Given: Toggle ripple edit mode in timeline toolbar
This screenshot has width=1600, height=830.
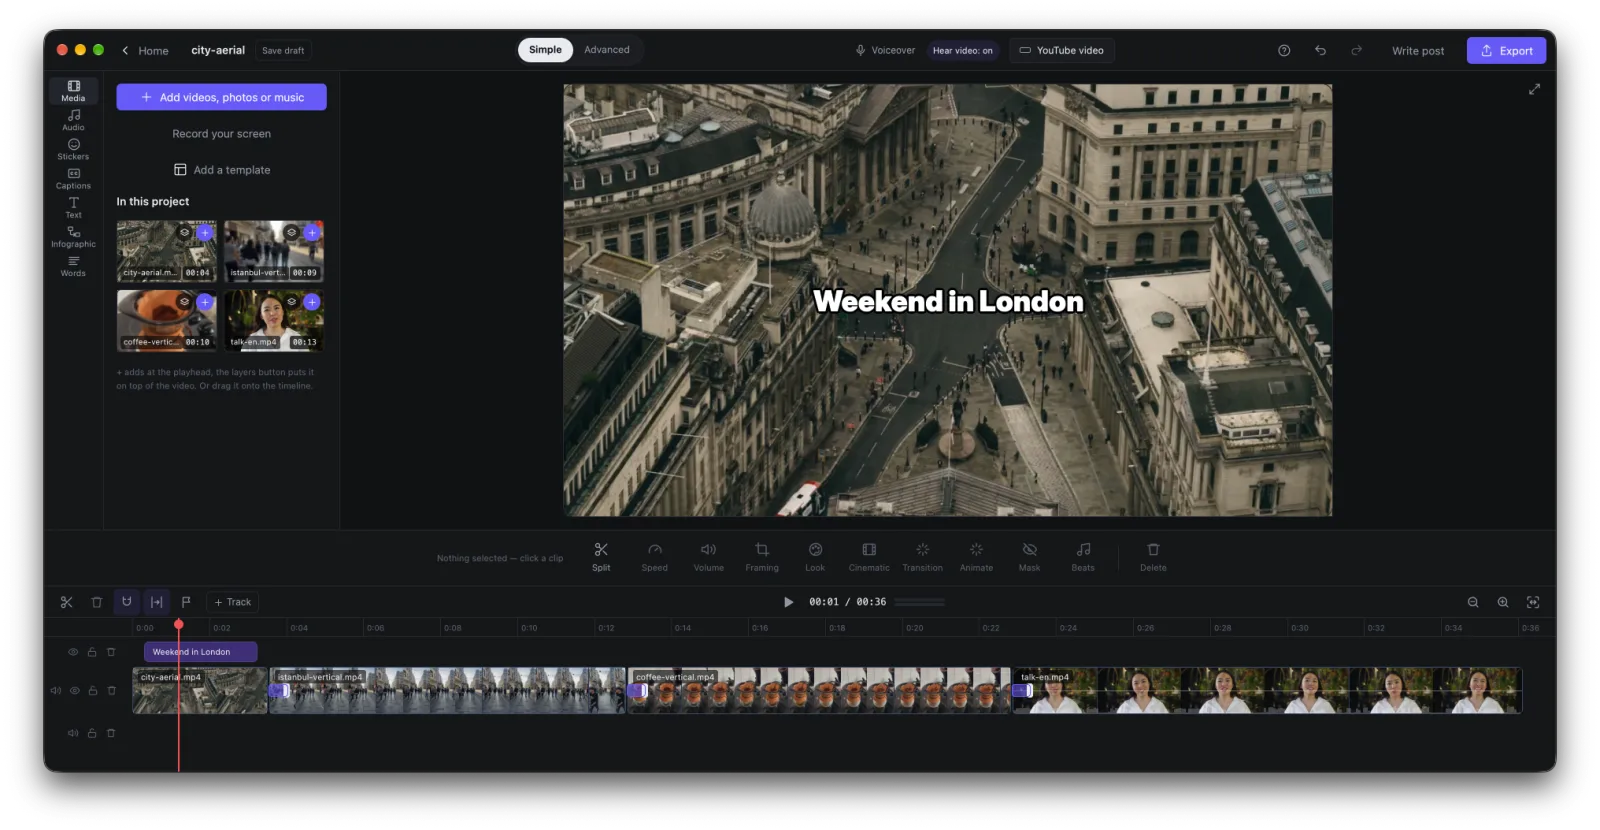Looking at the screenshot, I should pyautogui.click(x=157, y=602).
